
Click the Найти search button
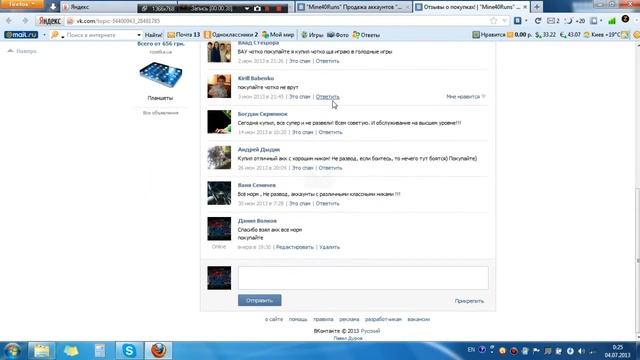click(x=153, y=35)
